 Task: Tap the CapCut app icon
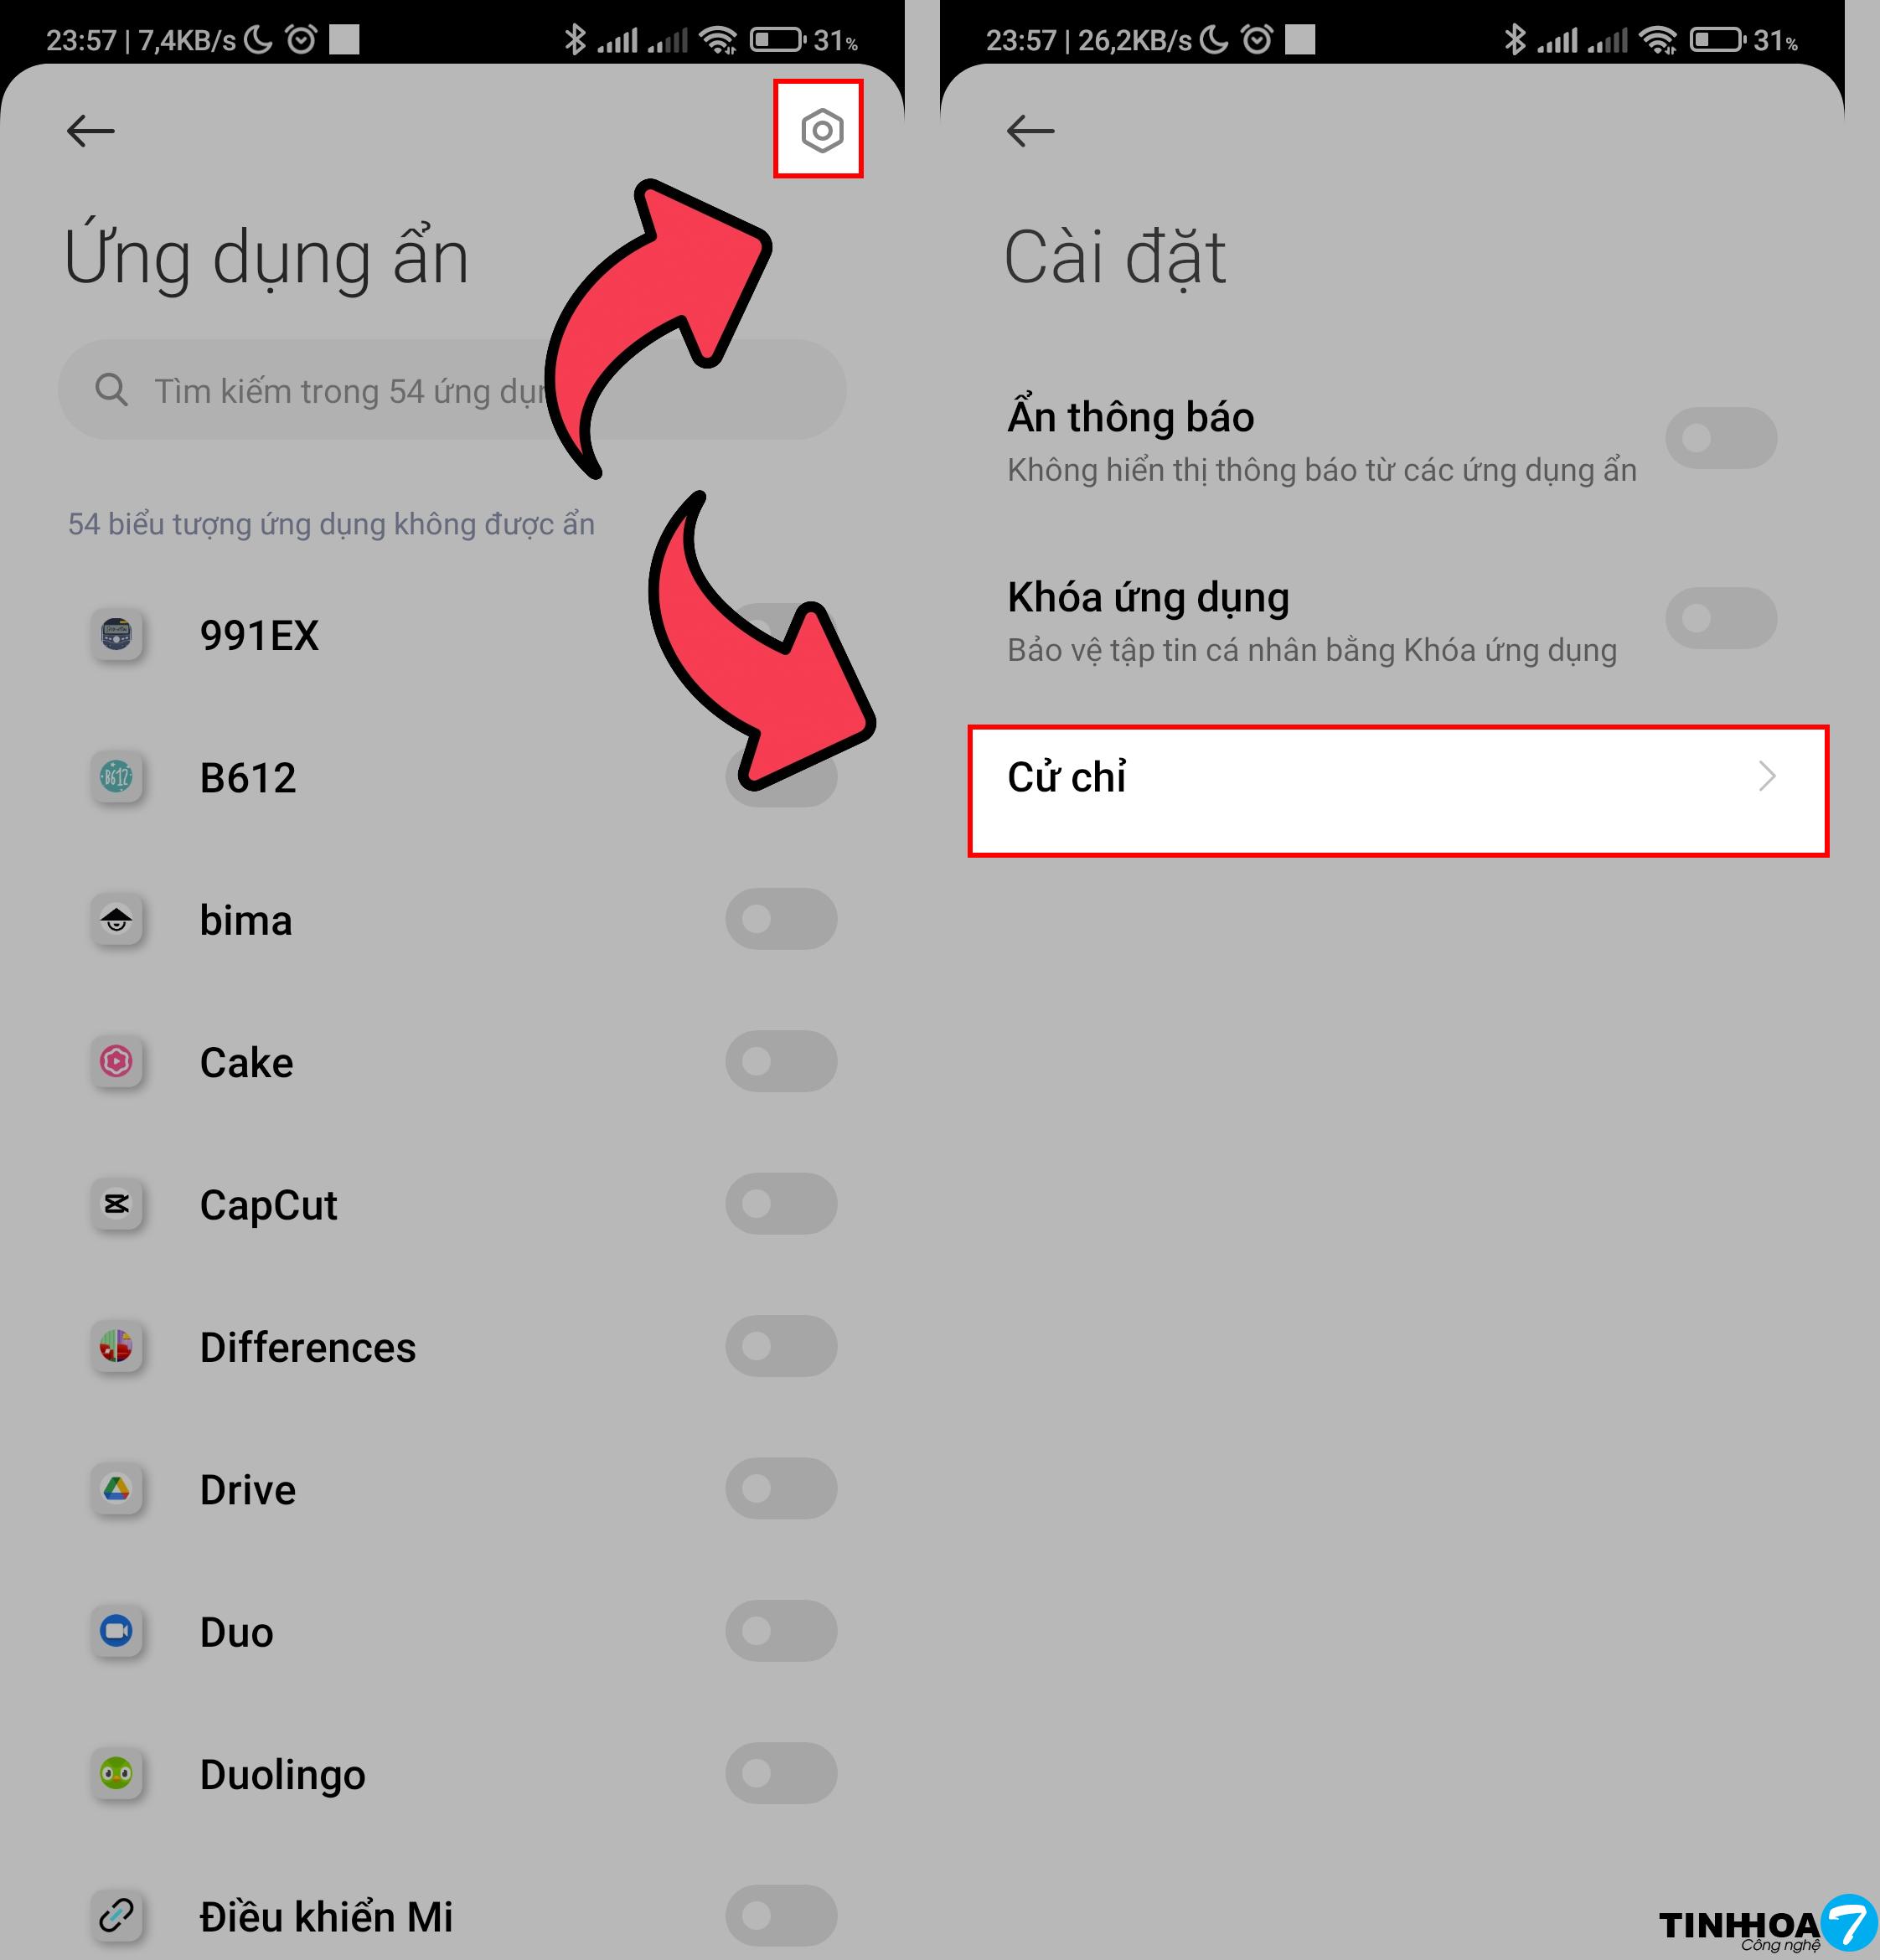(117, 1204)
